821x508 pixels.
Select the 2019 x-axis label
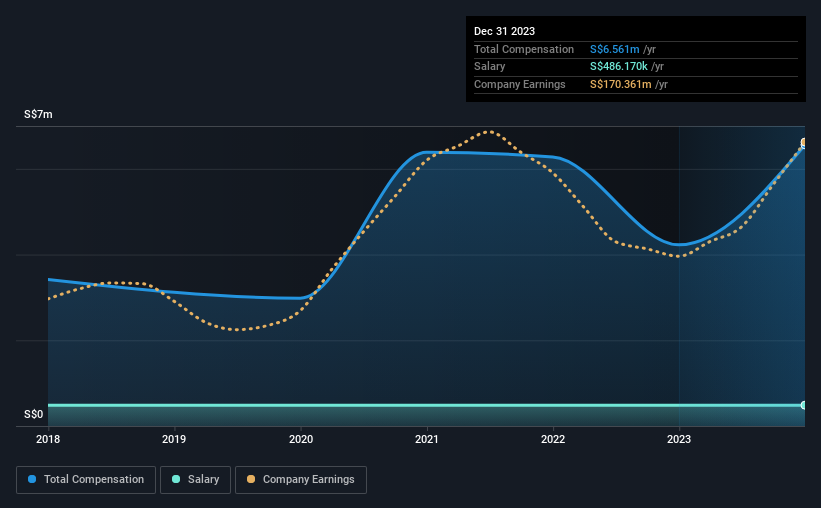click(174, 439)
